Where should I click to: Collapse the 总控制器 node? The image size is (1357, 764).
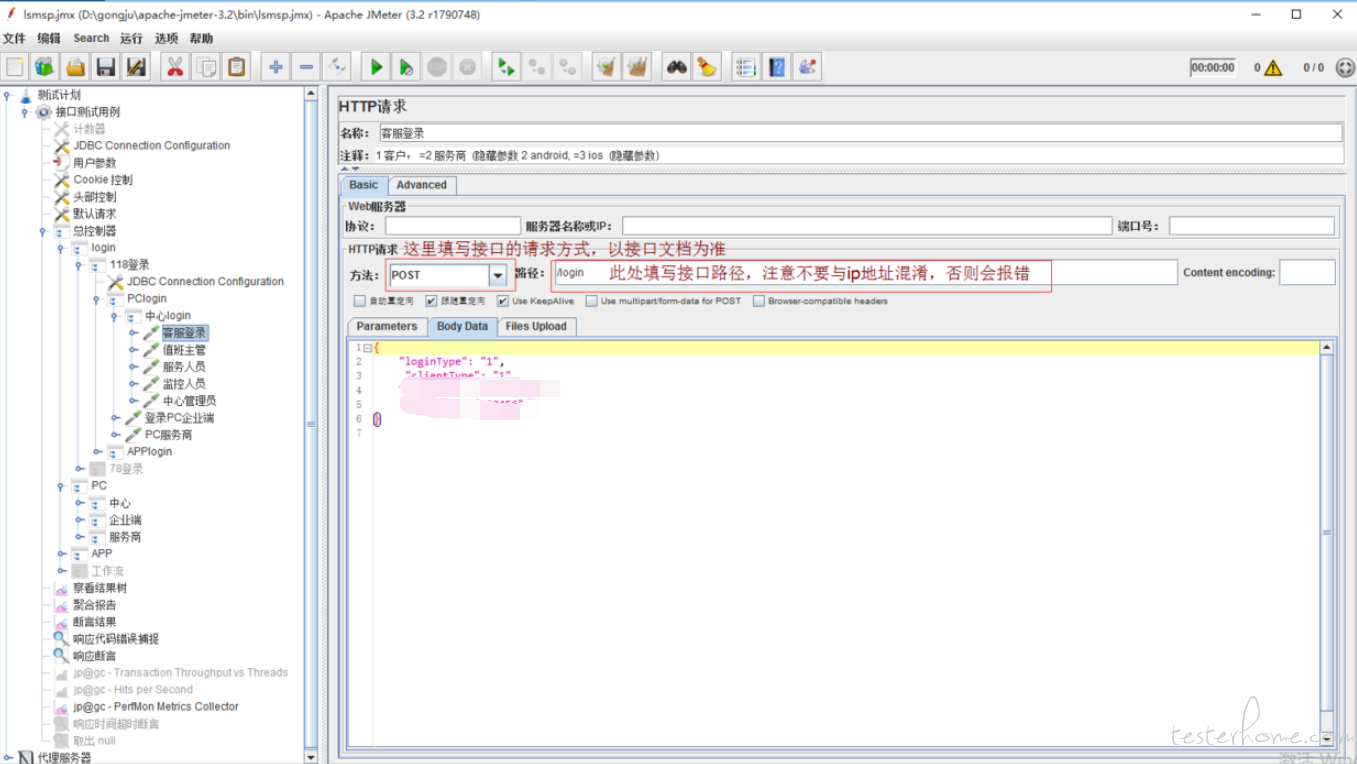click(x=43, y=231)
